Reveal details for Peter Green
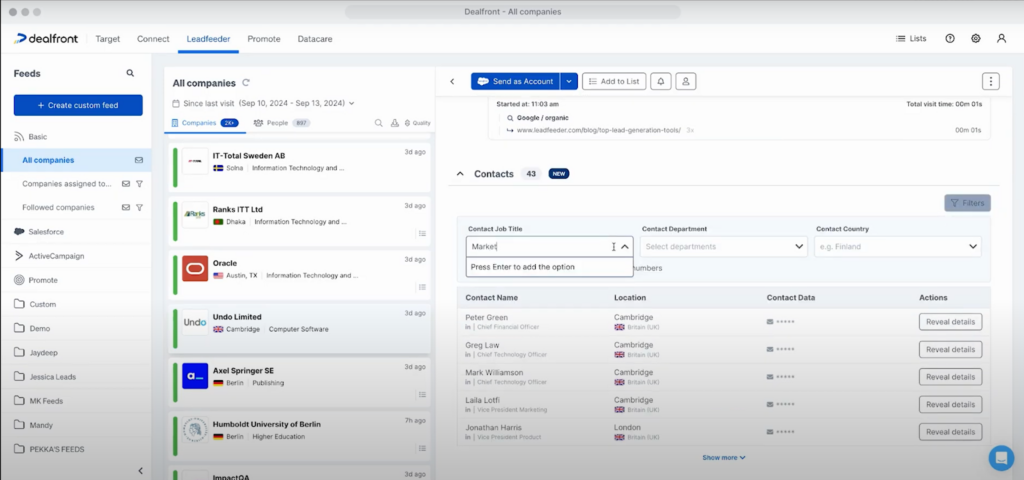 point(950,322)
